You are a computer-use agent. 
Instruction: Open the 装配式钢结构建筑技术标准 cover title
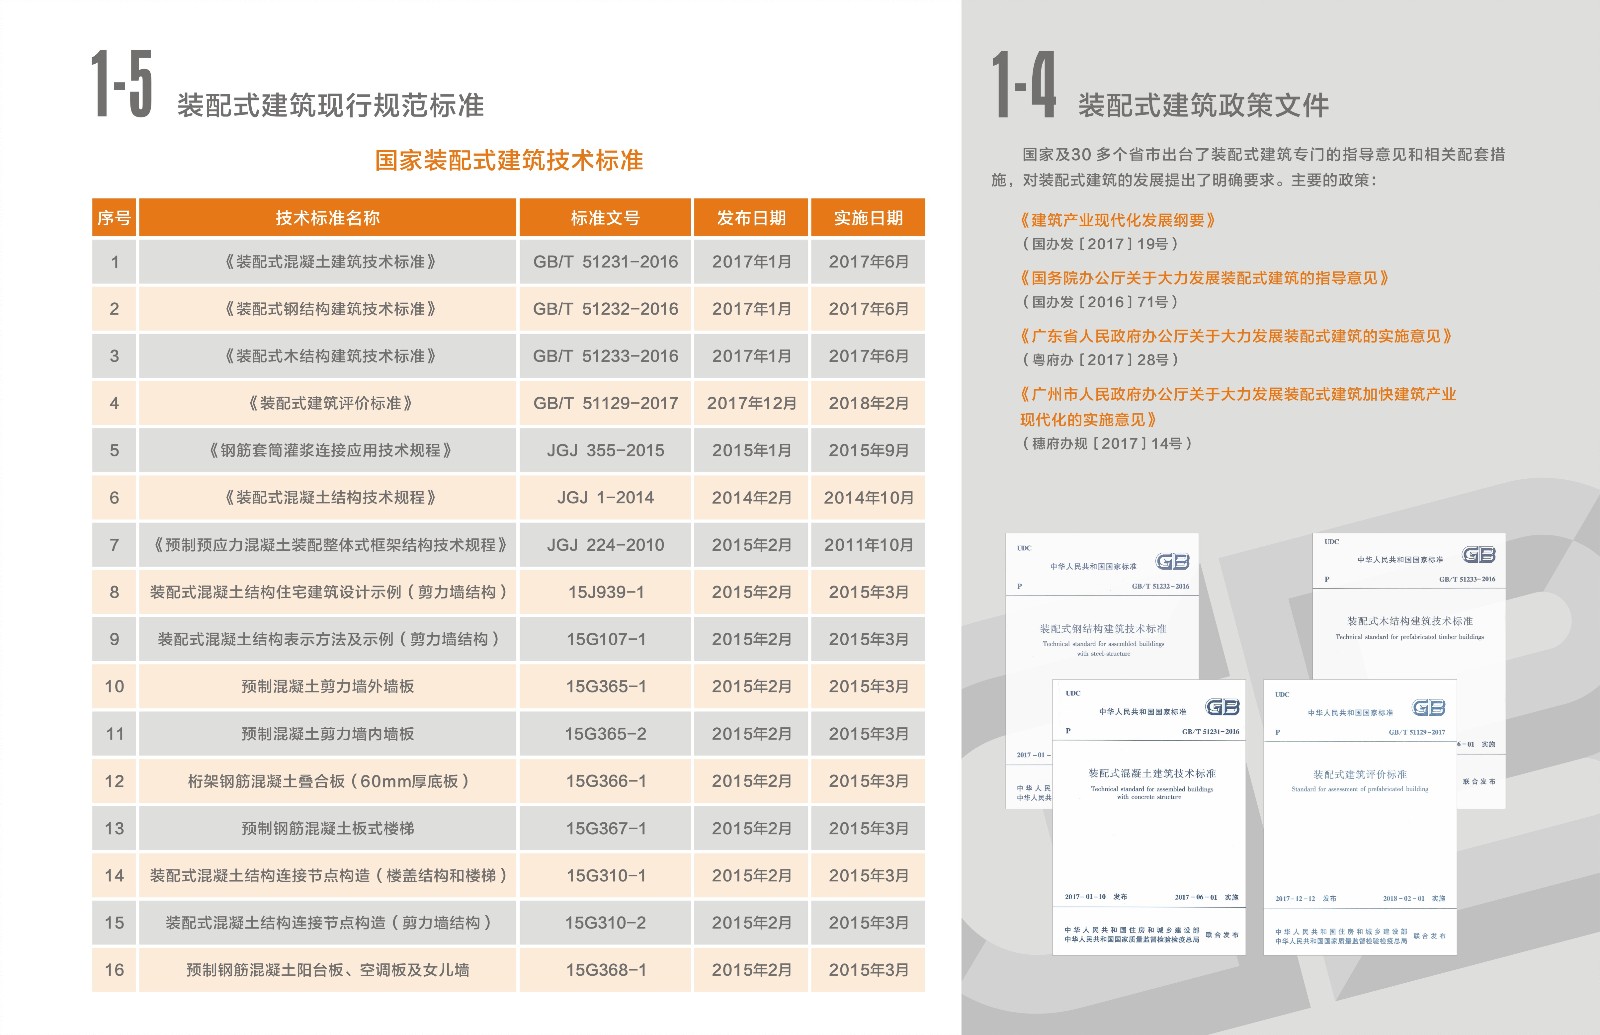(x=1103, y=629)
